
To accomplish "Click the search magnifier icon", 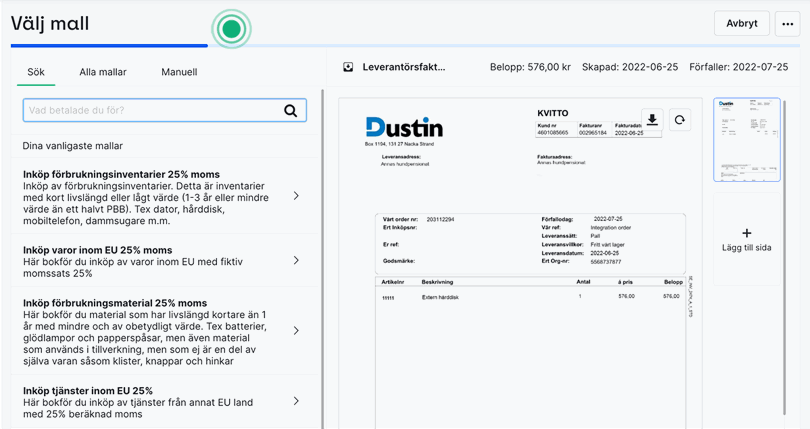I will point(290,111).
